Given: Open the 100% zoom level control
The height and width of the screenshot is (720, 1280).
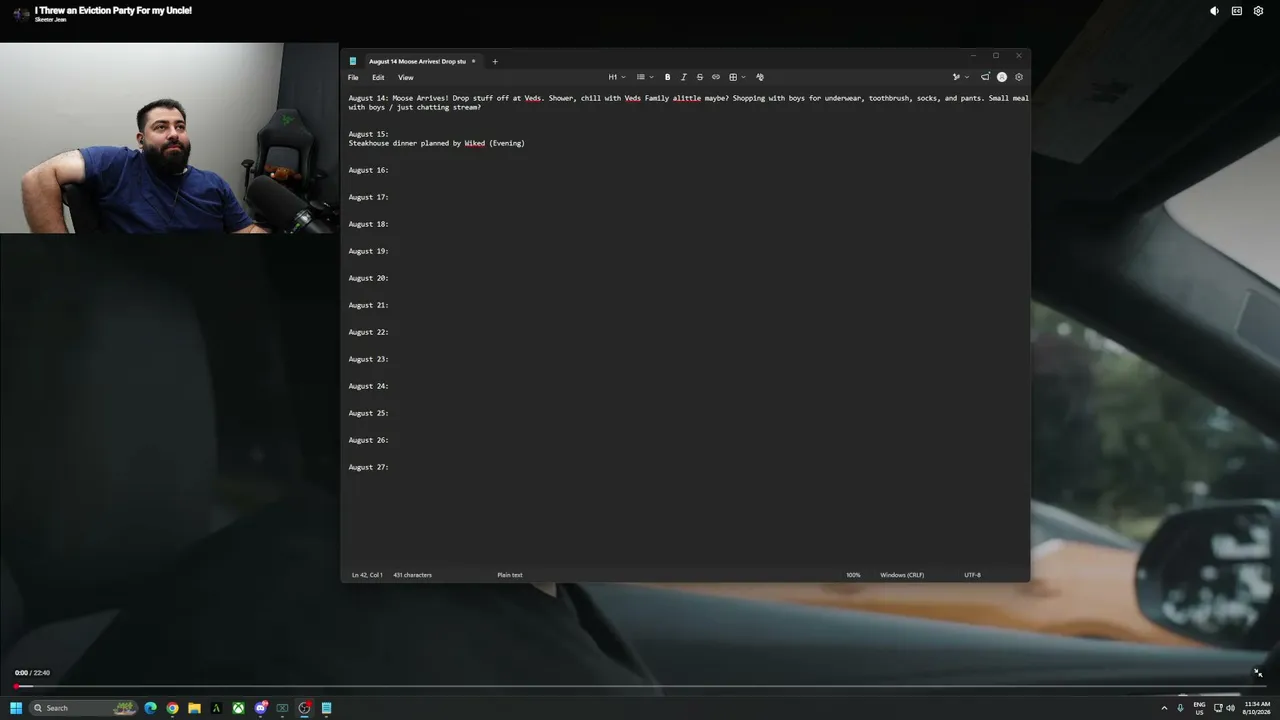Looking at the screenshot, I should point(853,575).
